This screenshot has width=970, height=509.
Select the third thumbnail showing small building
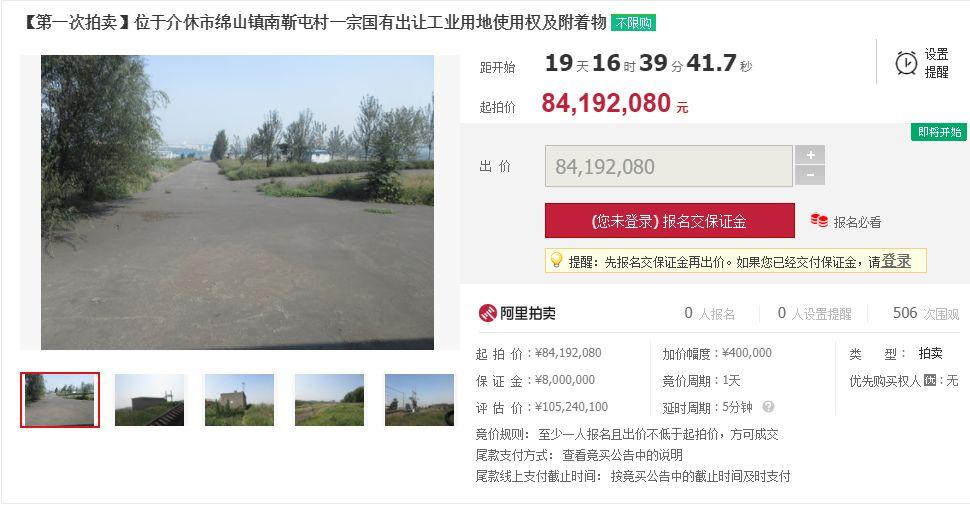point(239,400)
